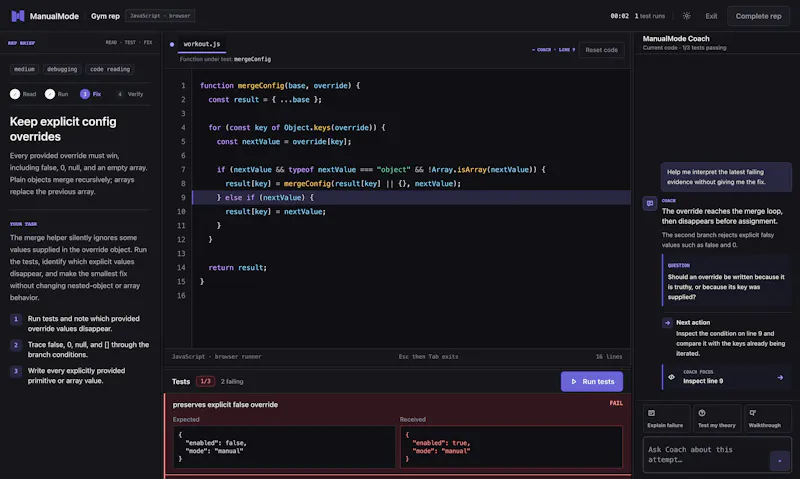
Task: Click task number 3 badge
Action: pos(16,371)
